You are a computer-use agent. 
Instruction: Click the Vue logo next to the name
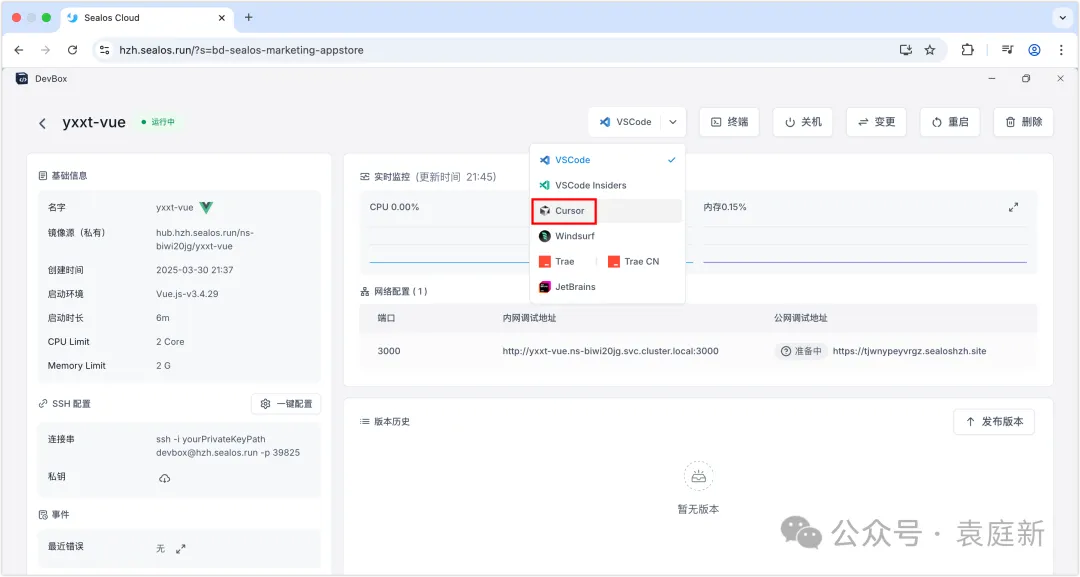206,207
